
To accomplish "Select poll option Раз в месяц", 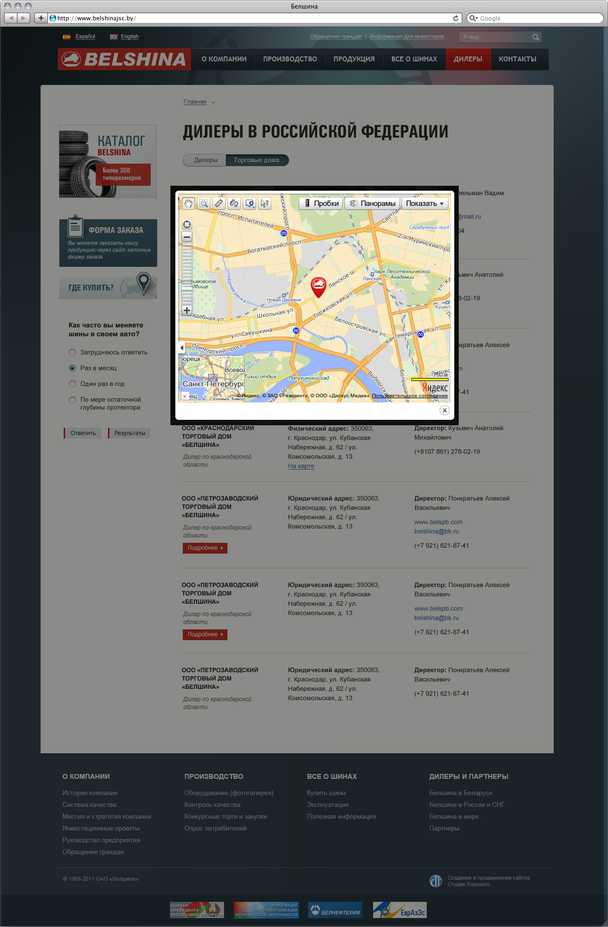I will pyautogui.click(x=72, y=368).
